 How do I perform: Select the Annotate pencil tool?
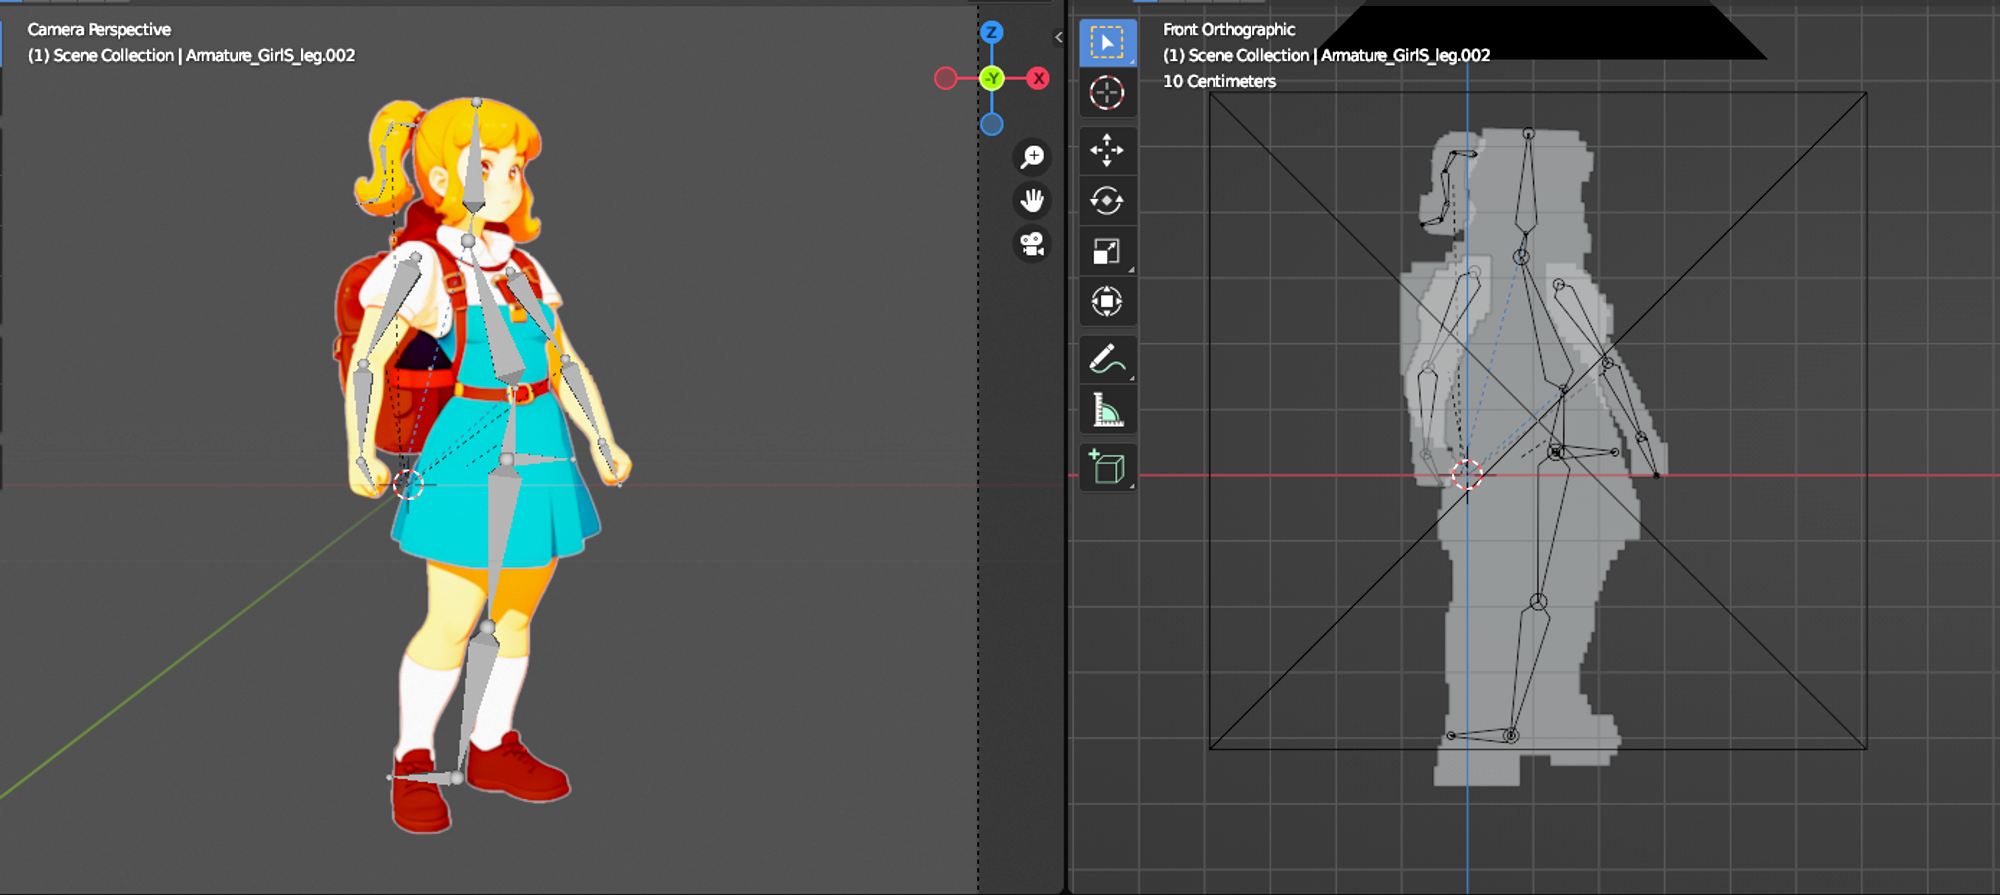tap(1107, 359)
